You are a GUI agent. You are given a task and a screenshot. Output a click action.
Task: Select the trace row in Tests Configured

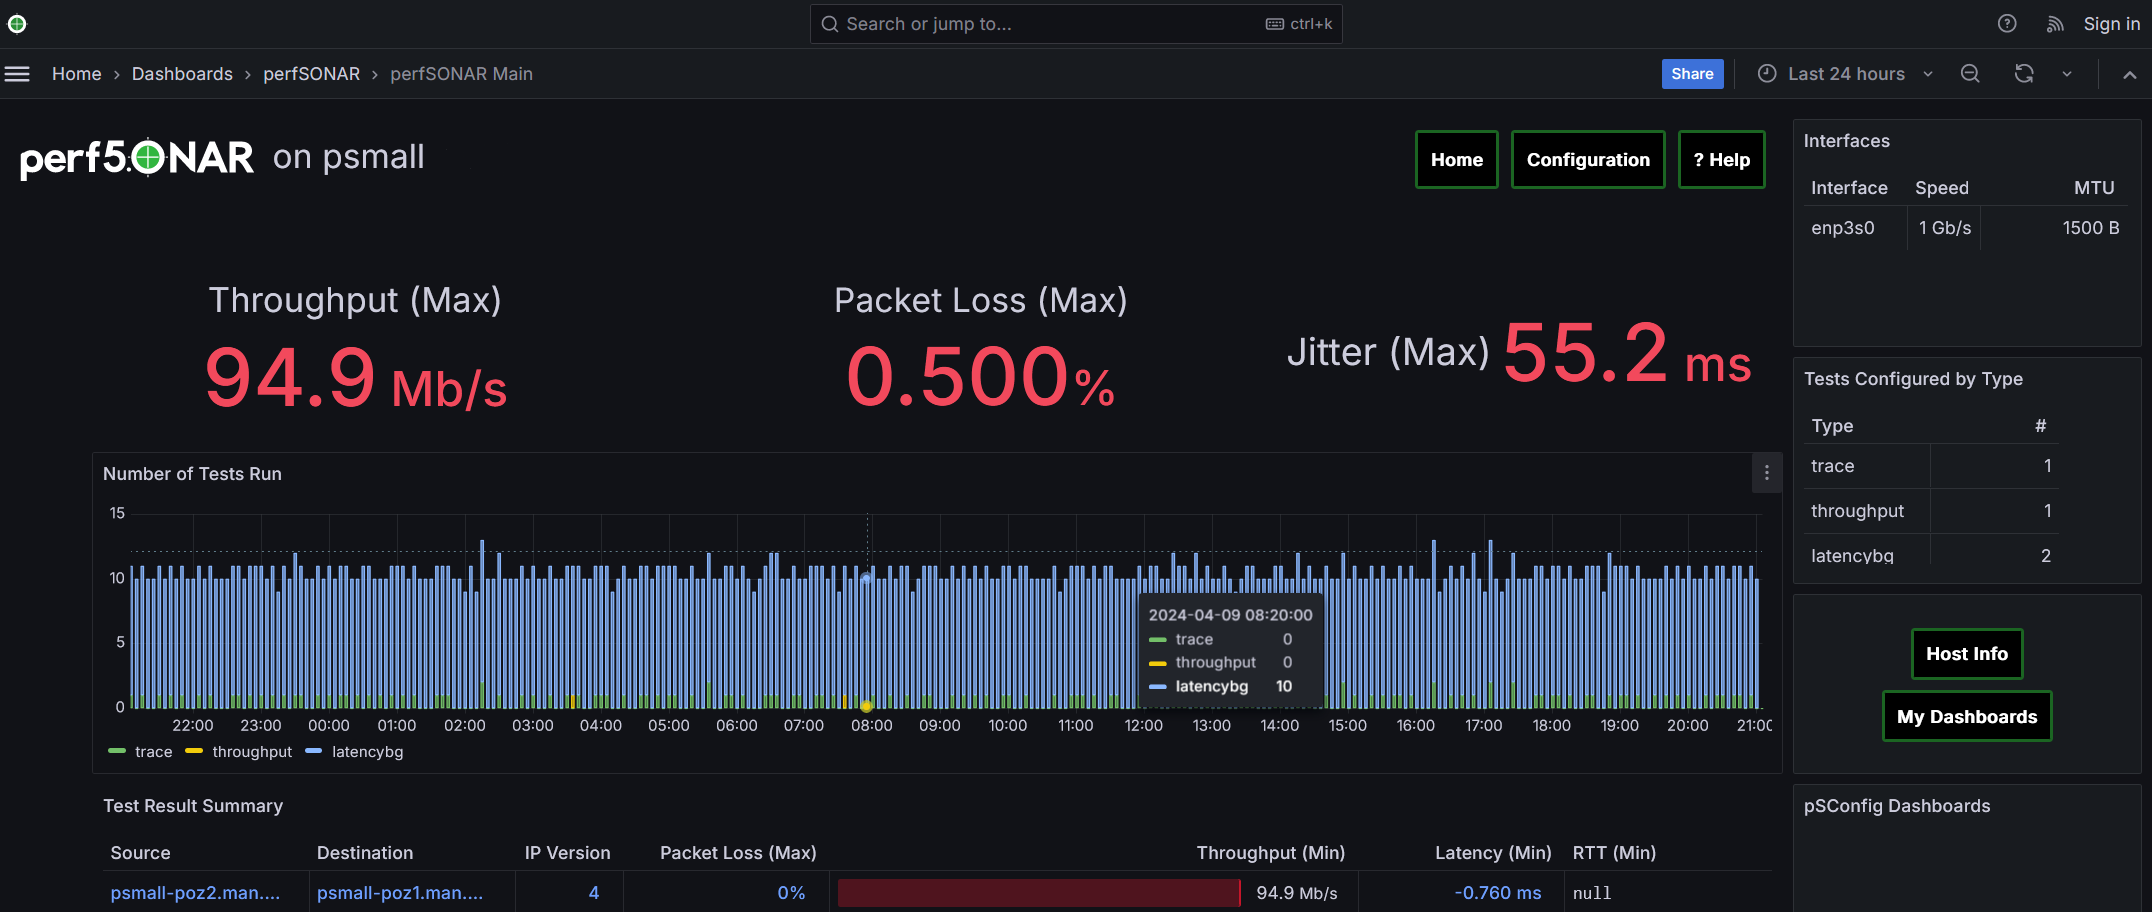coord(1930,466)
